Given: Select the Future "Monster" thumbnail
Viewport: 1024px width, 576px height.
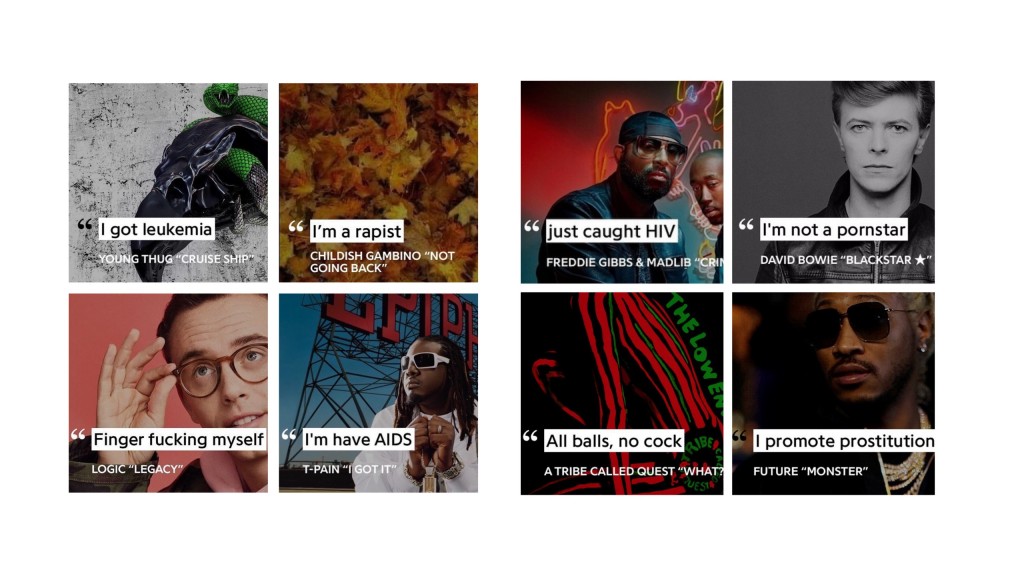Looking at the screenshot, I should (x=833, y=393).
